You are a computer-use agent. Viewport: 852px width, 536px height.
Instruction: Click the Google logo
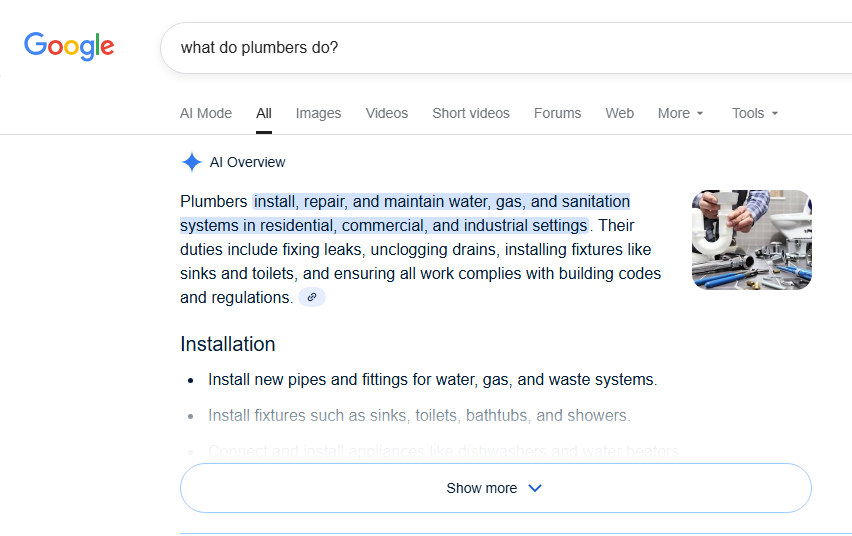click(x=69, y=46)
